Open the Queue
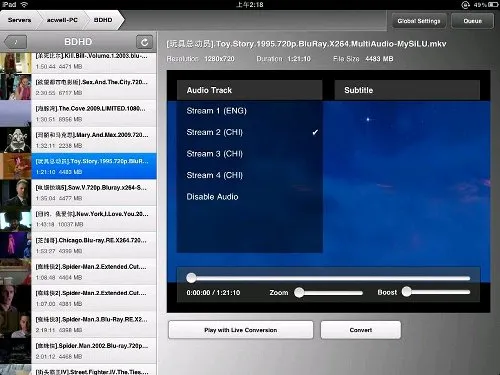 pos(472,21)
